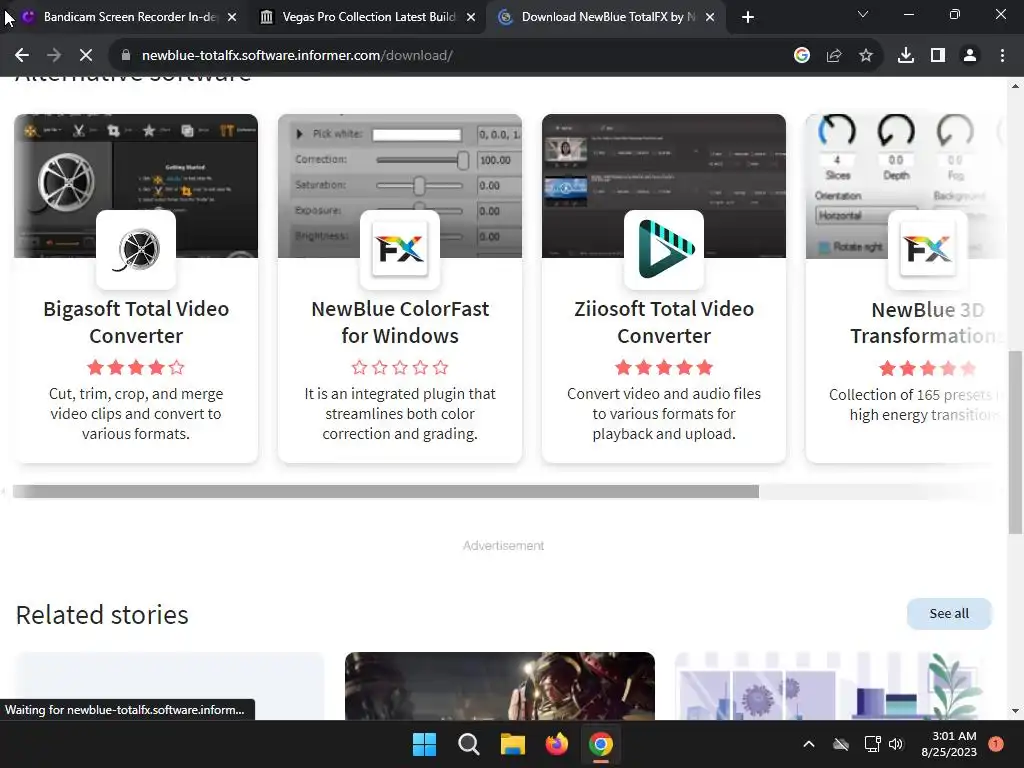Click the Related stories heading

click(102, 615)
